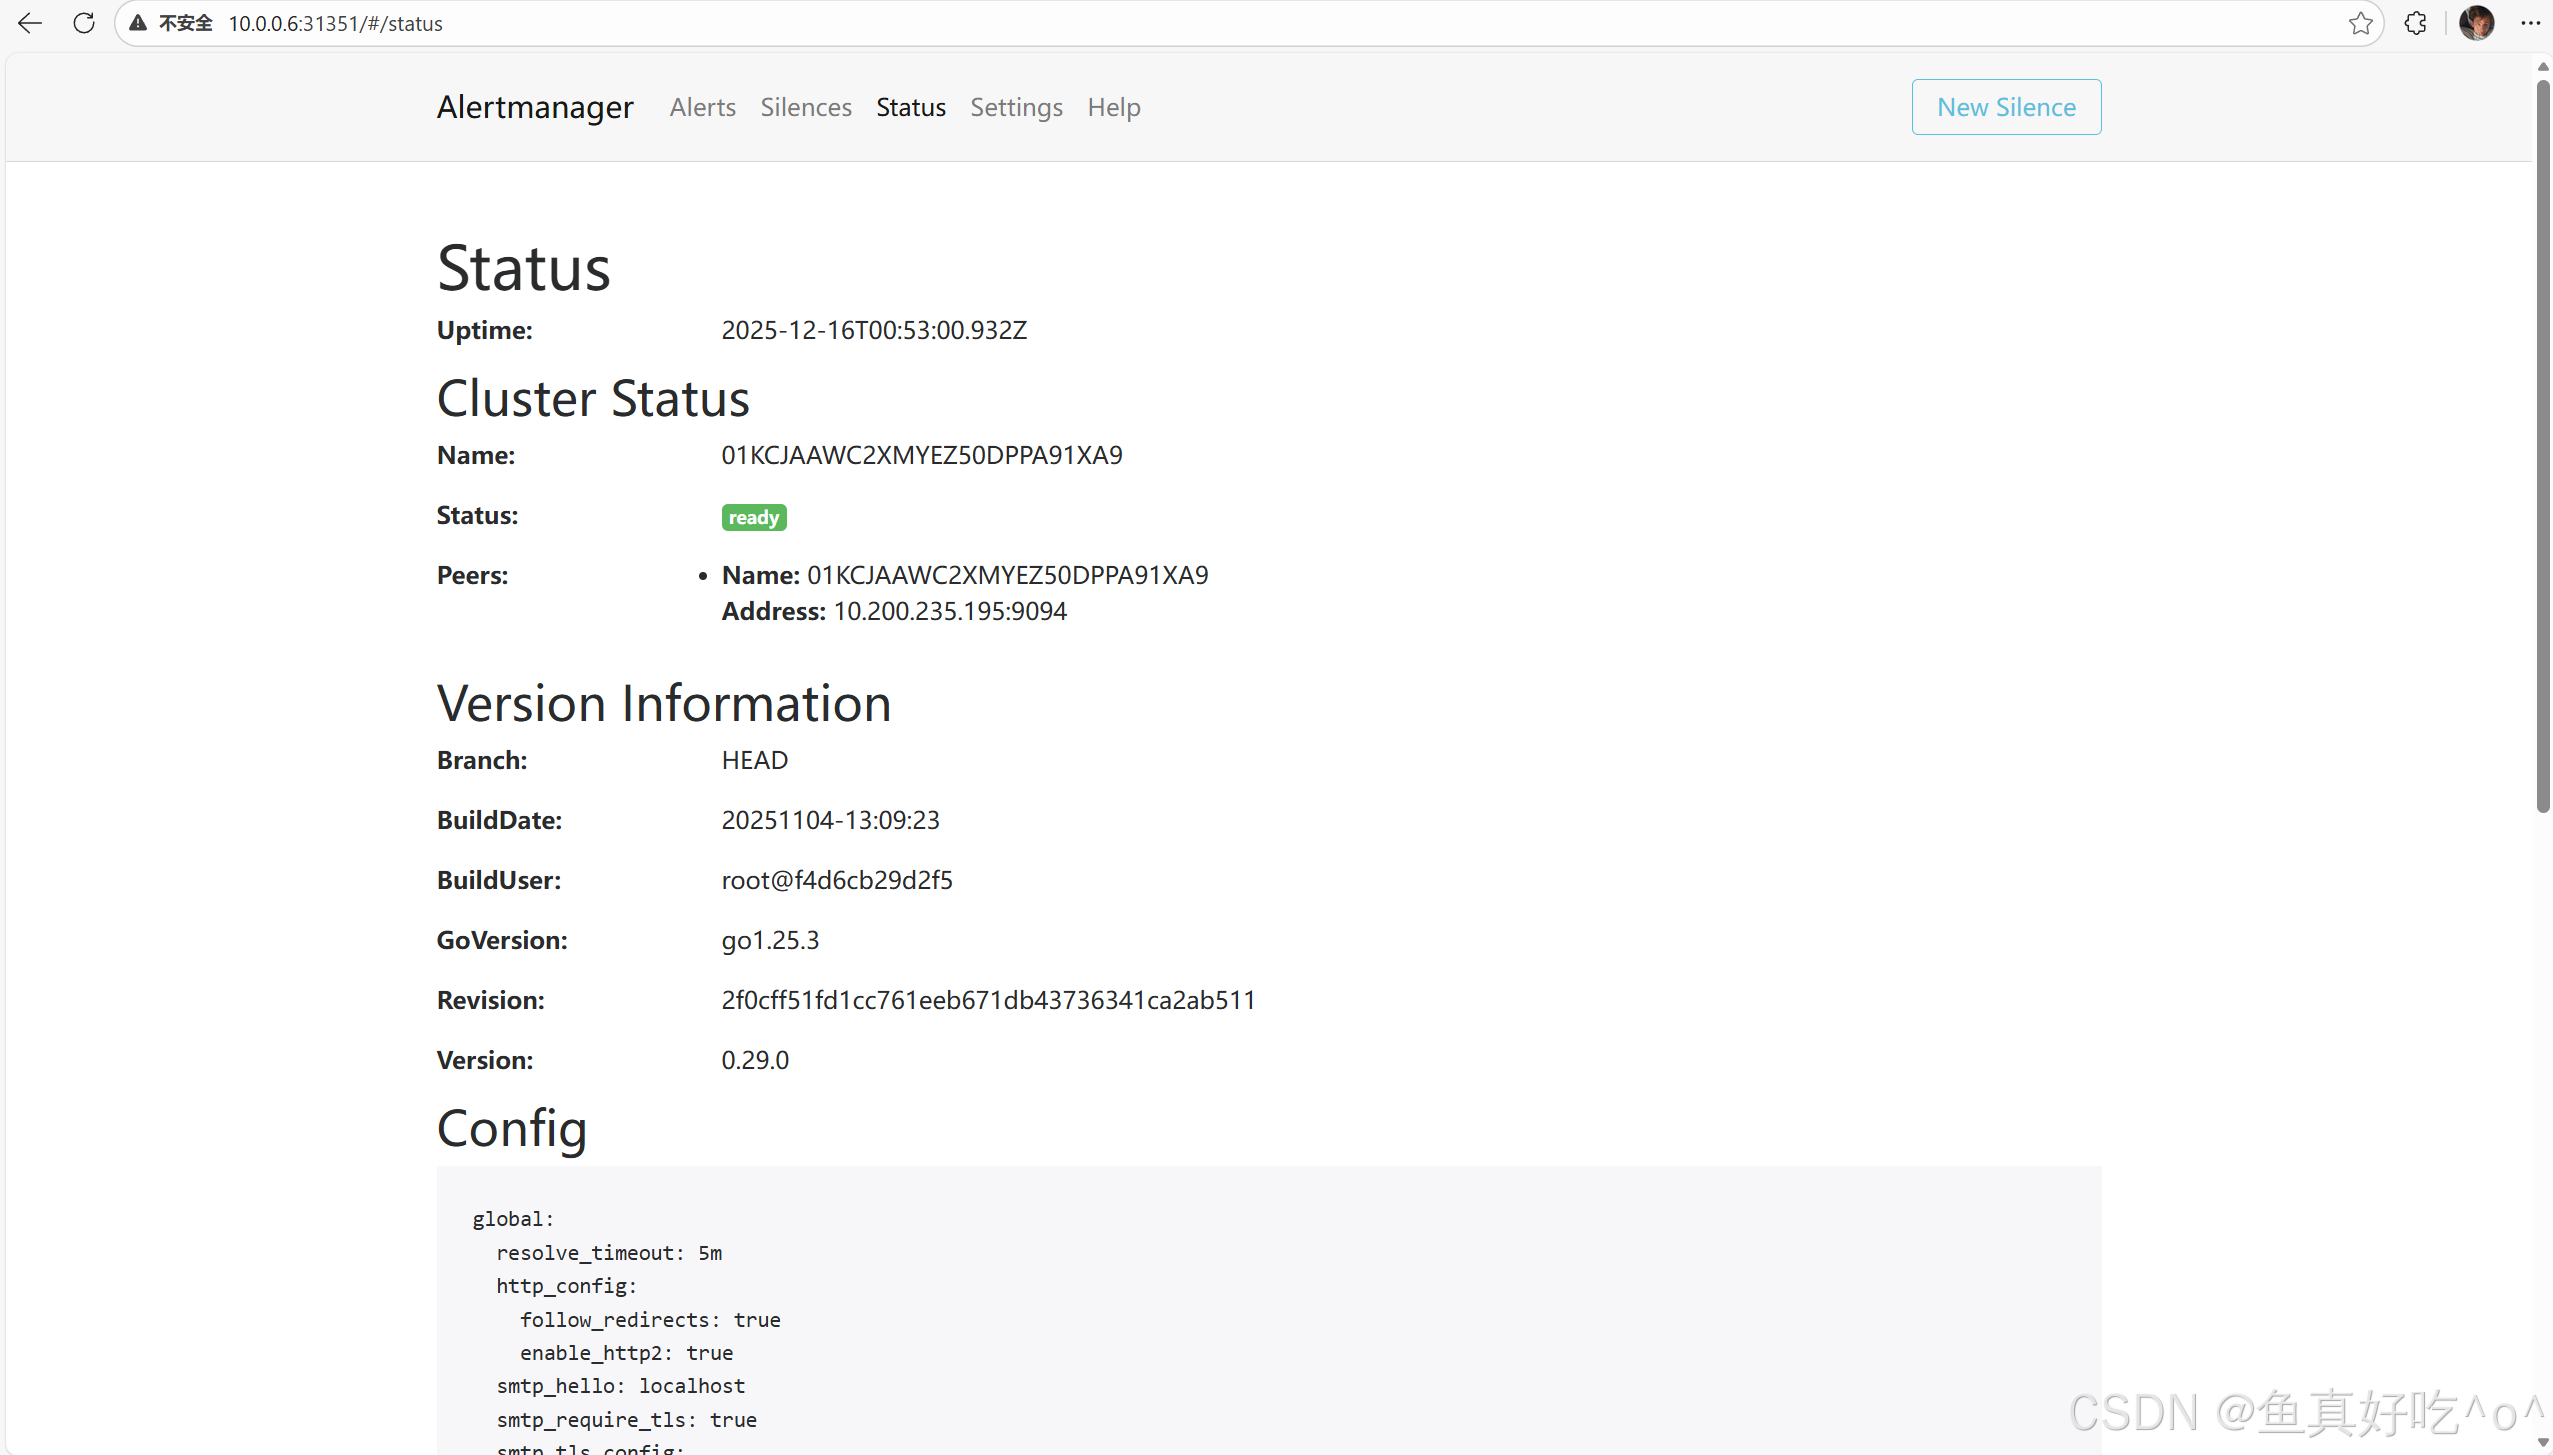The image size is (2553, 1455).
Task: Open the Help link in navbar
Action: [x=1113, y=107]
